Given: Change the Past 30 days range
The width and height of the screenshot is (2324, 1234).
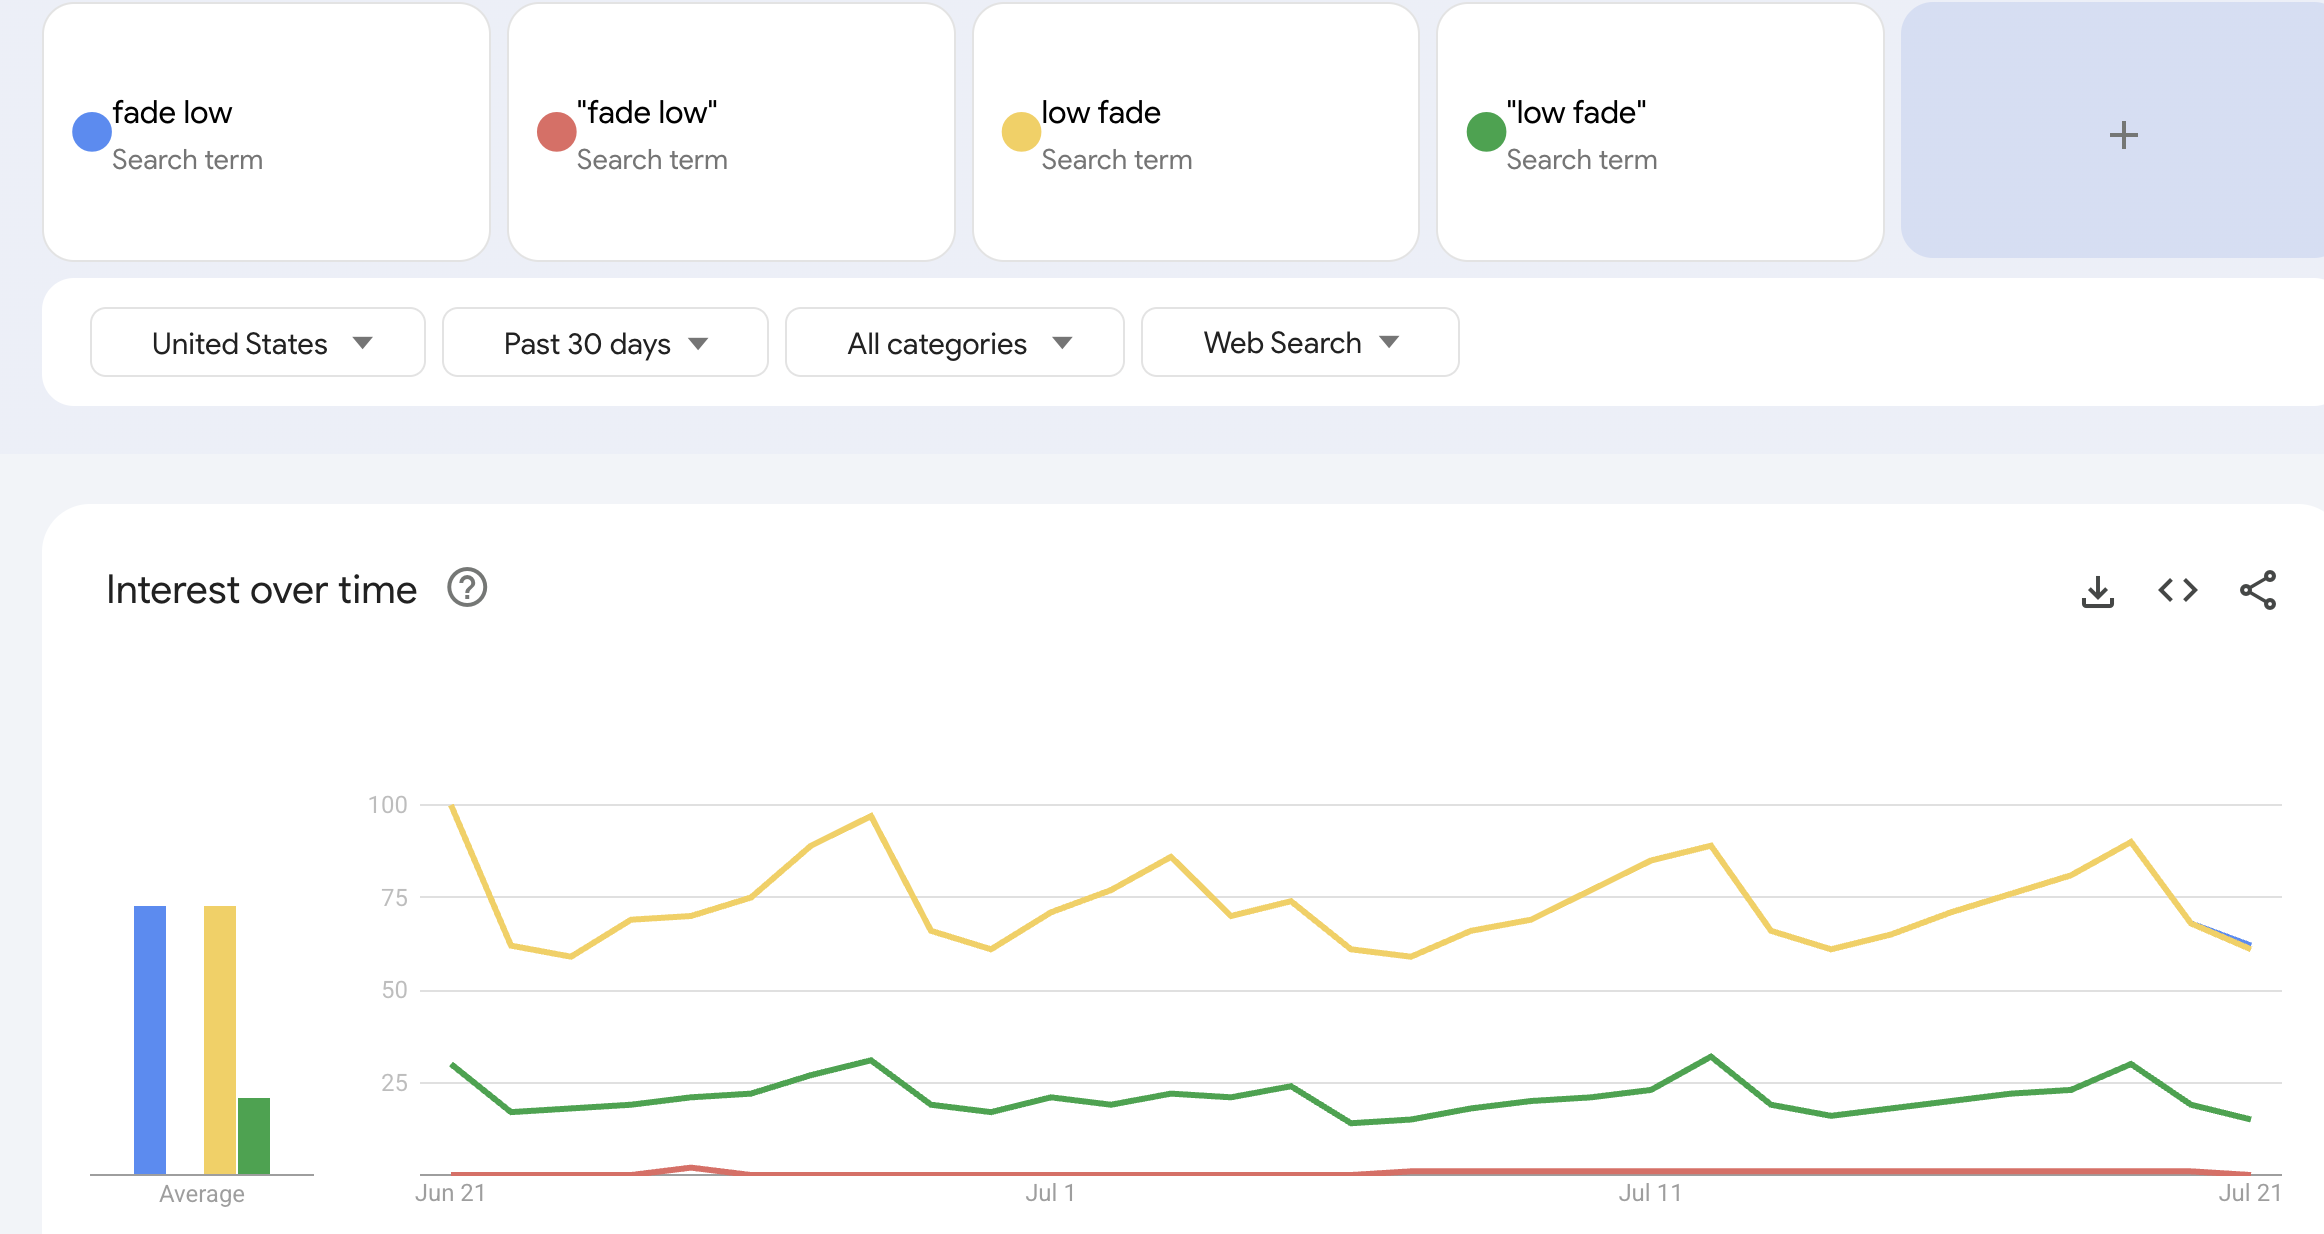Looking at the screenshot, I should (605, 342).
